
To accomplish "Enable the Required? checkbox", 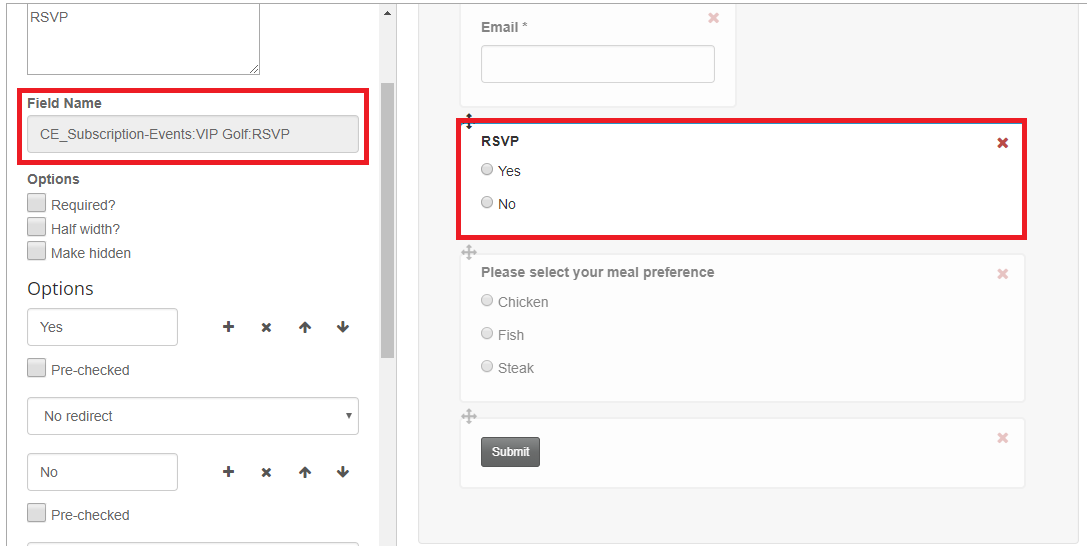I will coord(37,203).
